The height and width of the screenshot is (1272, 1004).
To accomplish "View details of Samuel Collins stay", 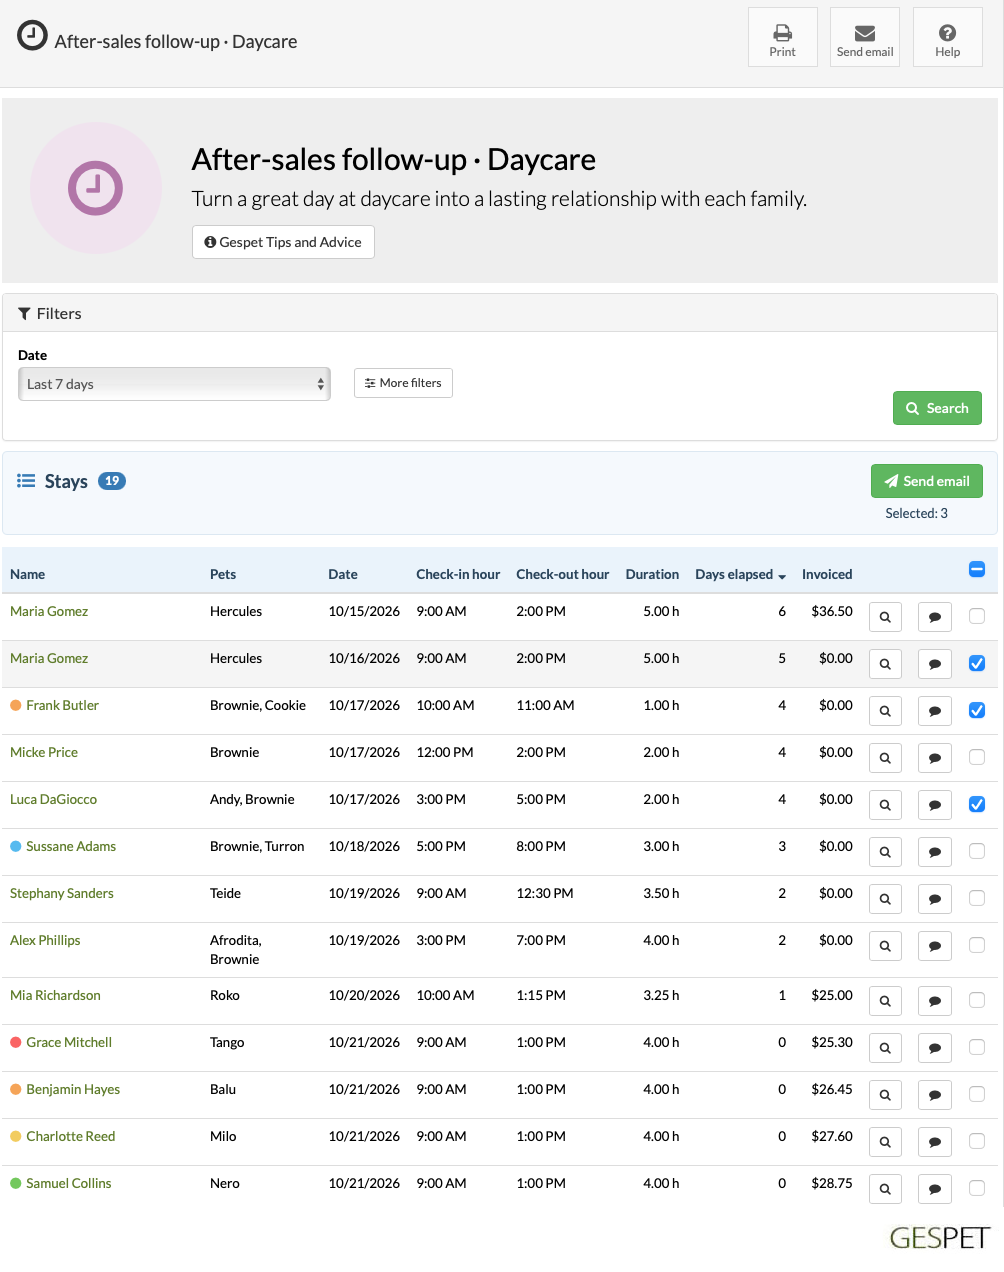I will (x=885, y=1189).
